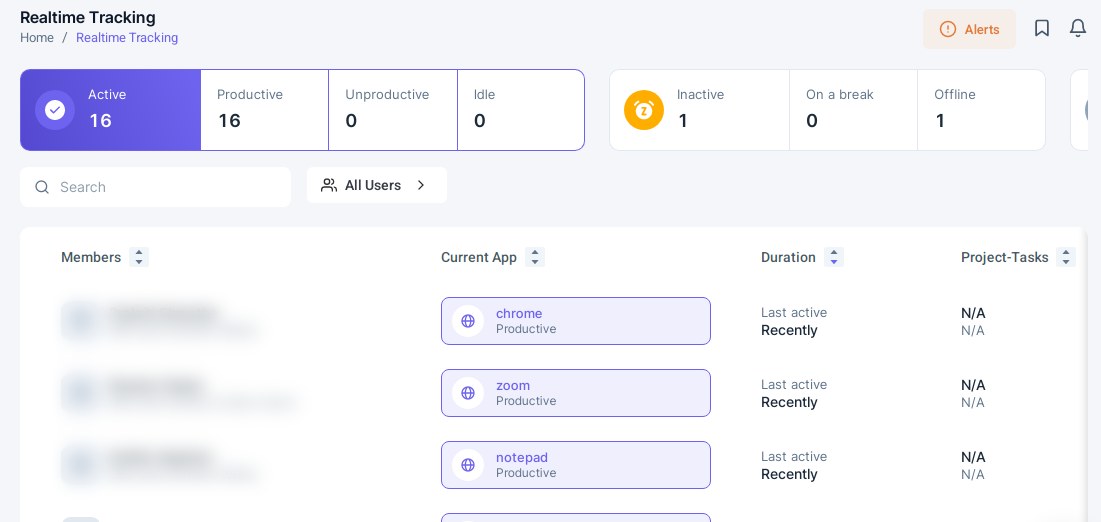Open the Alerts button
This screenshot has height=522, width=1101.
coord(969,29)
